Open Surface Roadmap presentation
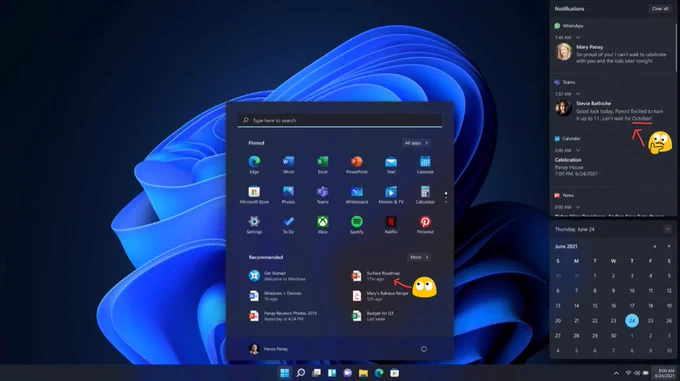Screen dimensions: 680x381 click(x=376, y=276)
